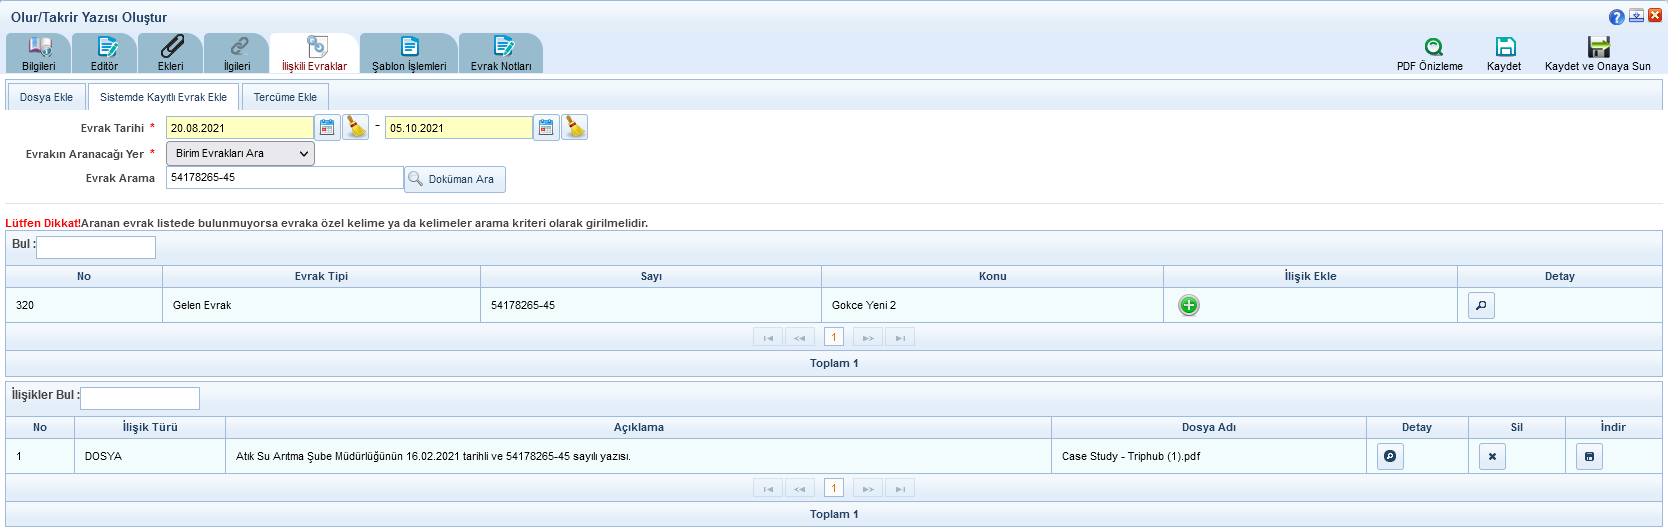Expand Evrakın Aranacağı Yer dropdown

(x=240, y=153)
